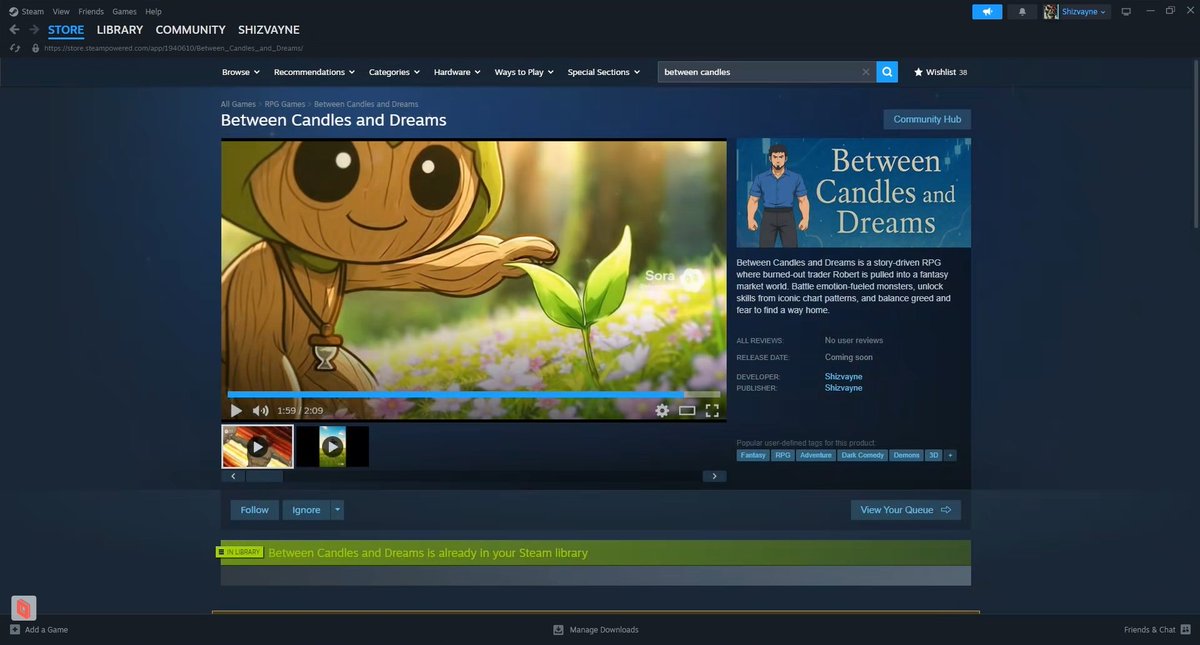Visit developer Shizvayne's page
The height and width of the screenshot is (645, 1200).
click(843, 376)
